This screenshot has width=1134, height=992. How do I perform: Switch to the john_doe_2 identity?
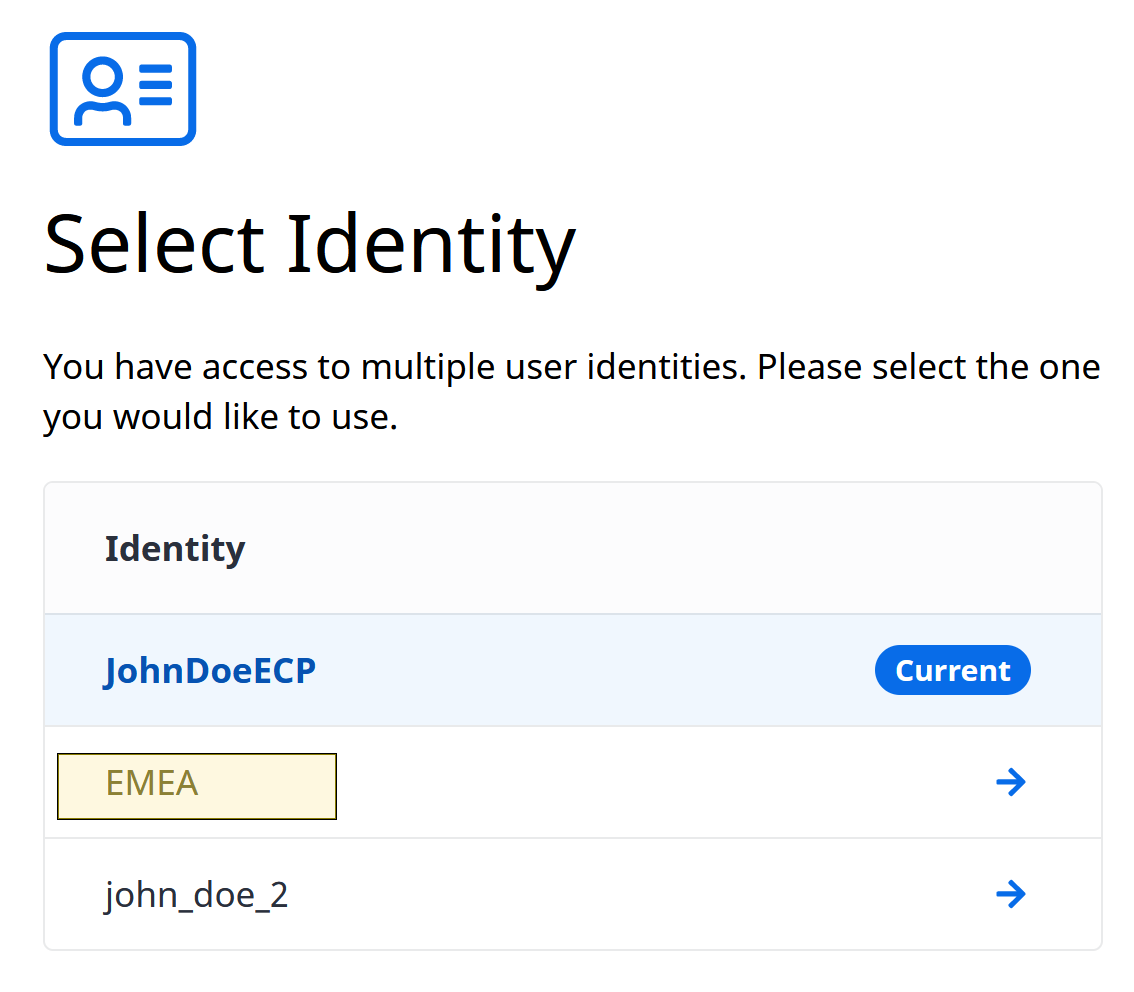pos(197,895)
